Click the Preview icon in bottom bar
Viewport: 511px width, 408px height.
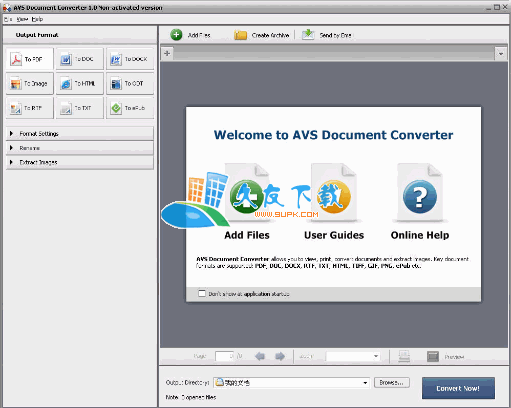pyautogui.click(x=433, y=356)
